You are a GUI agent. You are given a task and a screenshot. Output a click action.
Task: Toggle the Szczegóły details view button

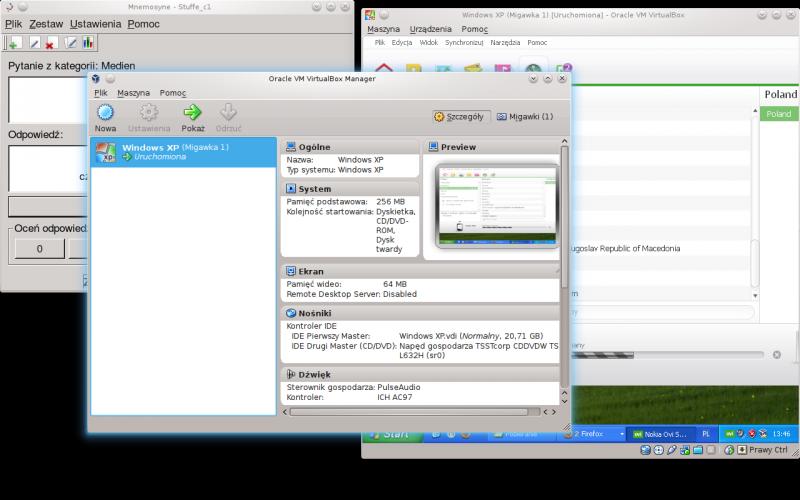click(461, 116)
